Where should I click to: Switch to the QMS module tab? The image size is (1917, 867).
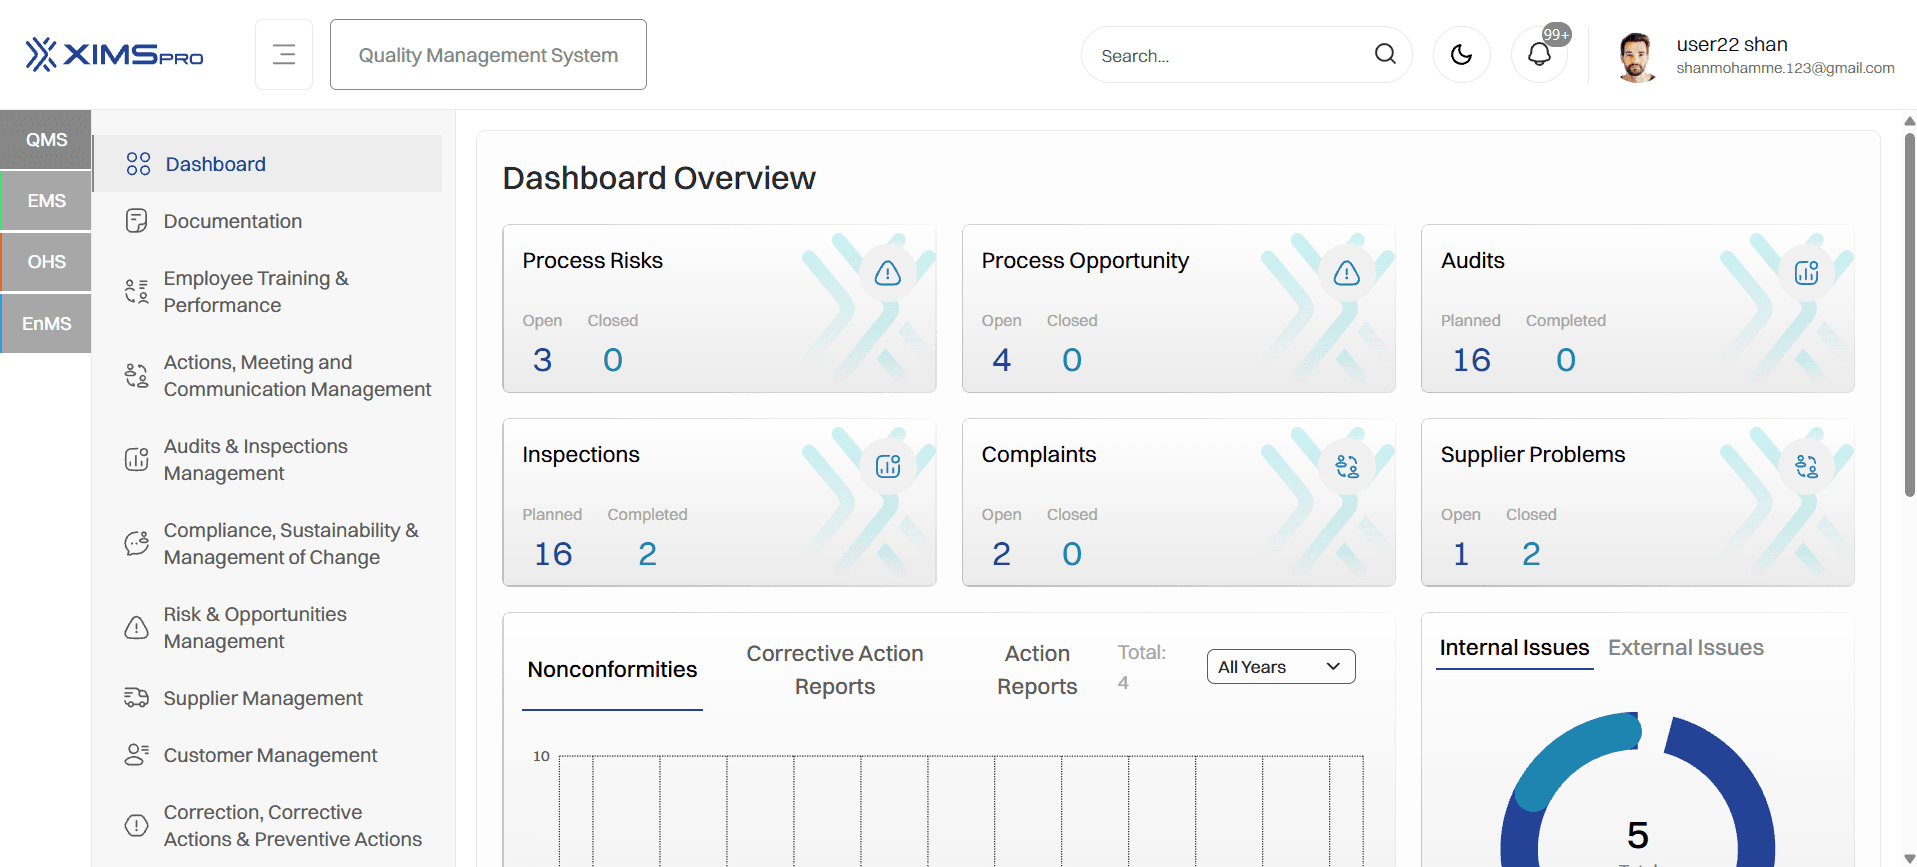[46, 140]
